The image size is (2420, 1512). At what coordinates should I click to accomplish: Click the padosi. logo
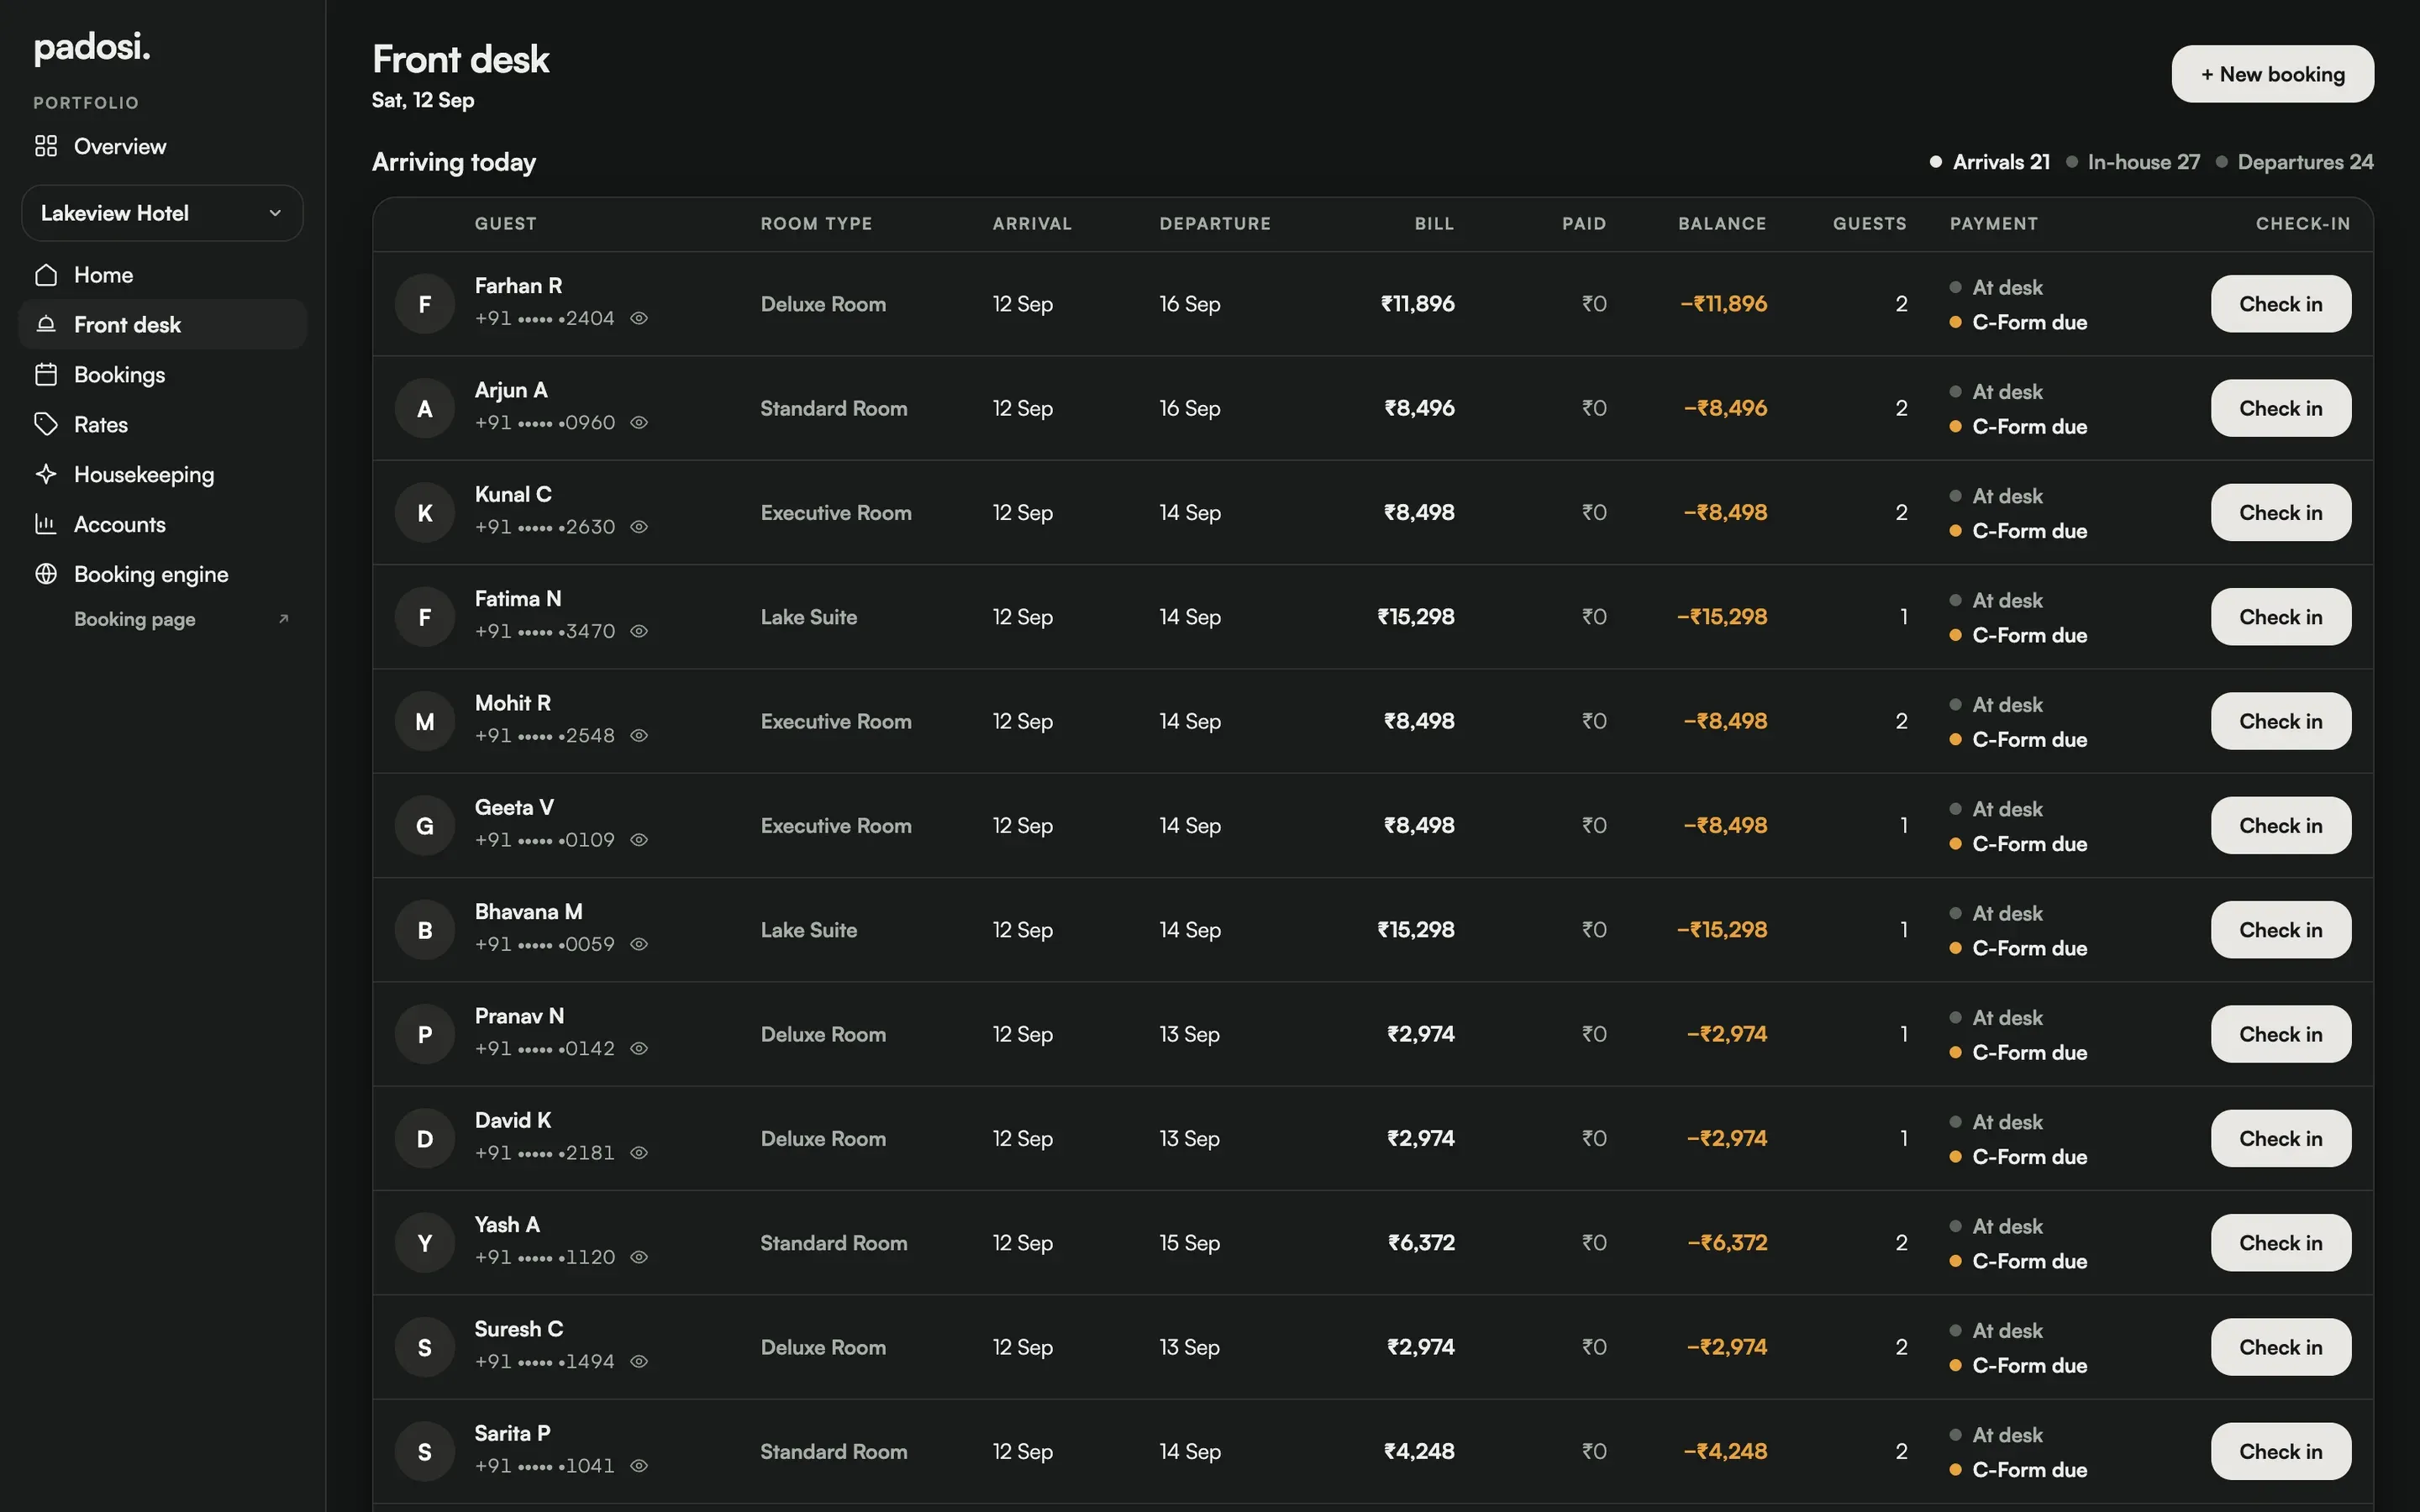pos(92,47)
